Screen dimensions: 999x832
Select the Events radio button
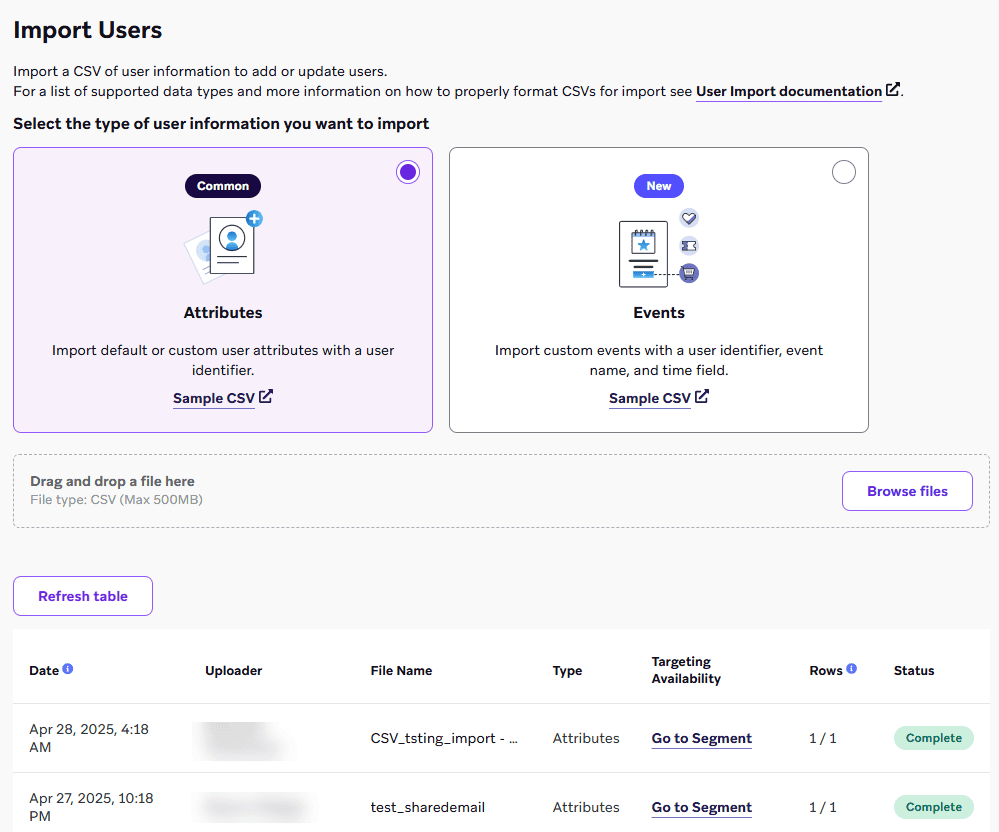844,172
